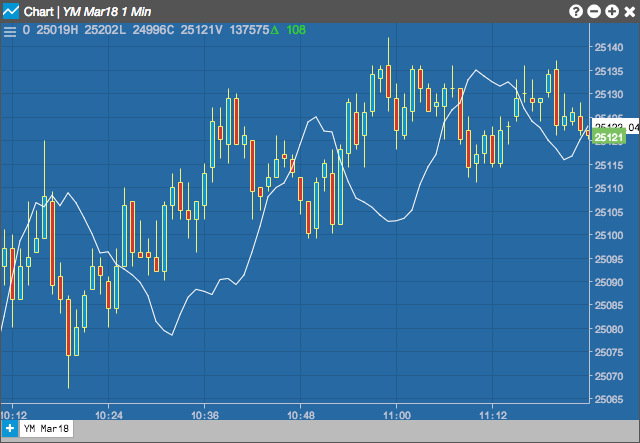Click the 25110 price axis label
640x443 pixels.
(x=609, y=188)
